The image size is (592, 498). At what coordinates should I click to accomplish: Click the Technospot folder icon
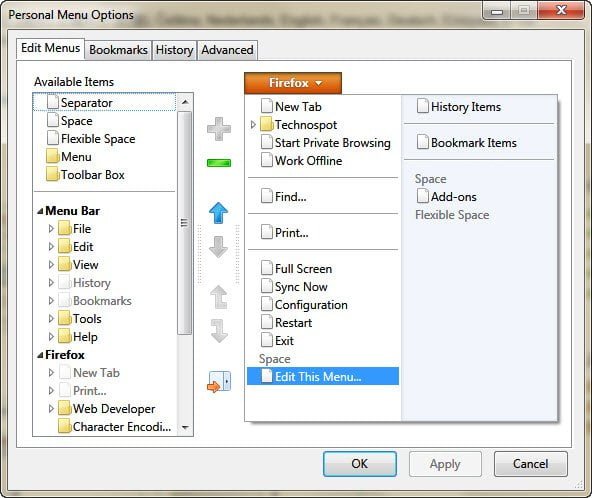pyautogui.click(x=267, y=125)
